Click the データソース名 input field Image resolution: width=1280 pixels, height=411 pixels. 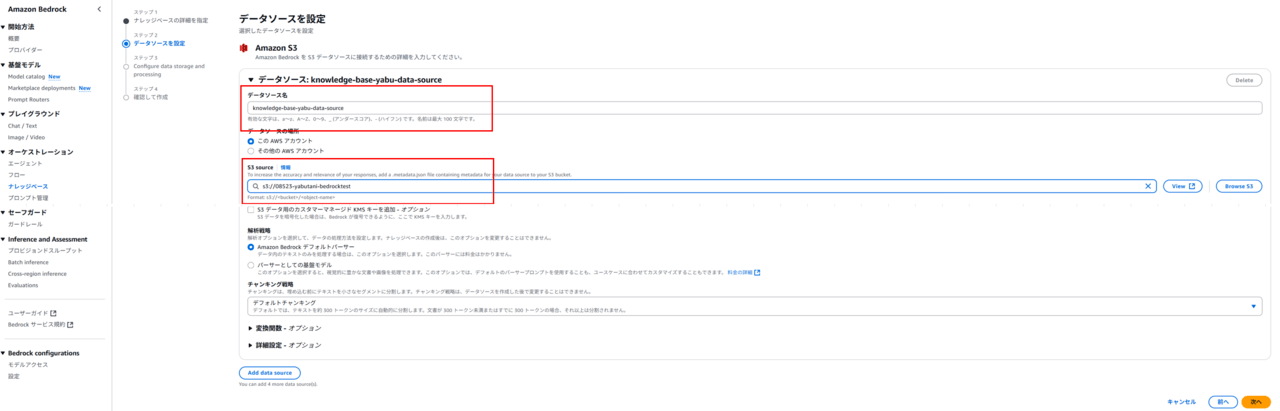coord(755,107)
